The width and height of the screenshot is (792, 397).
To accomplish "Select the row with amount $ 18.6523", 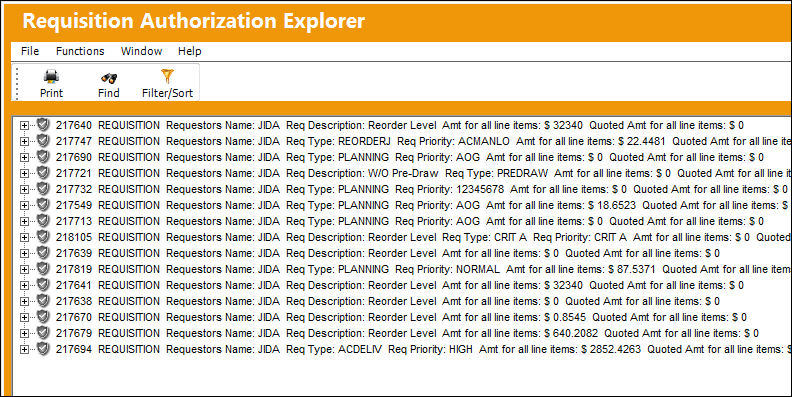I will [423, 205].
